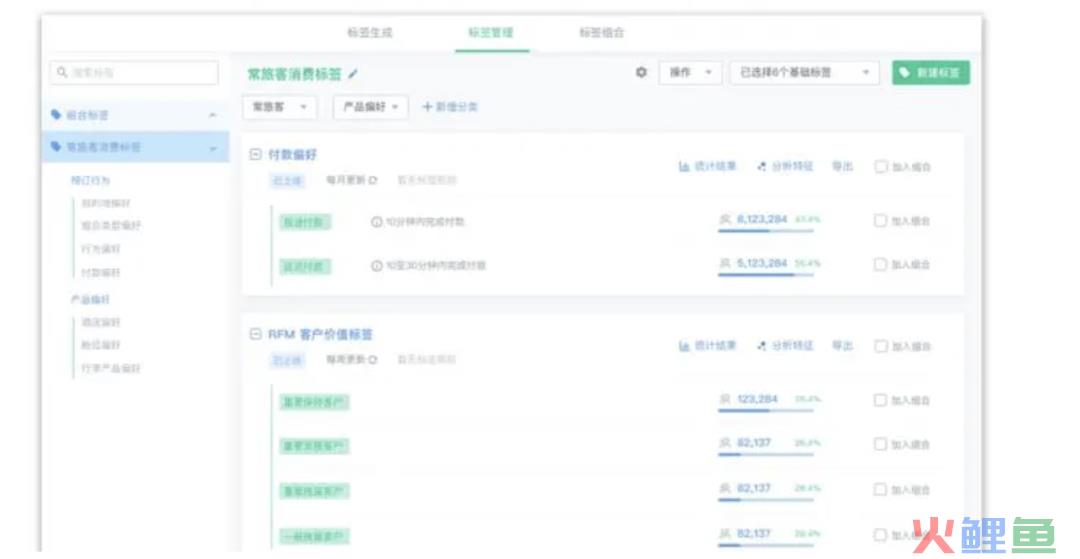Tick 加入组合 checkbox on third RFM tag row

880,489
